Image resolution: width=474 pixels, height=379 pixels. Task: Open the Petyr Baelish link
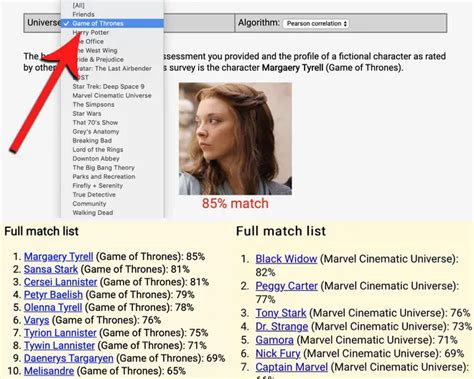tap(53, 294)
